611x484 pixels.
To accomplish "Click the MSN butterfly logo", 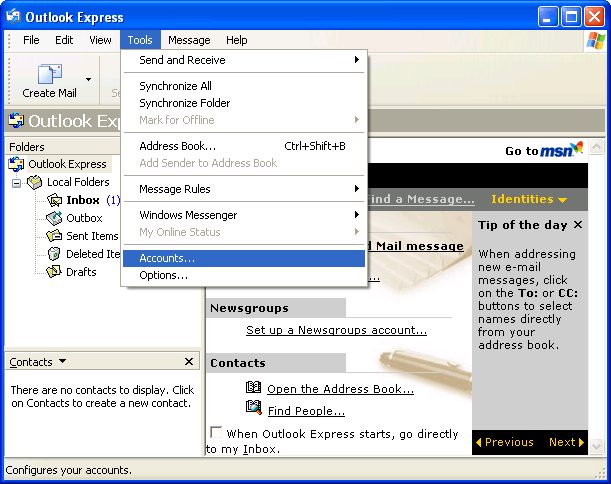I will coord(577,148).
